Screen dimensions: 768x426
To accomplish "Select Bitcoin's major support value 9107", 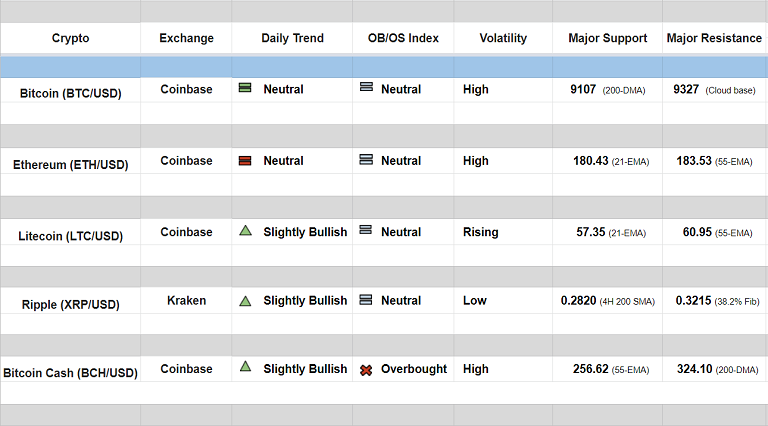I will click(583, 89).
